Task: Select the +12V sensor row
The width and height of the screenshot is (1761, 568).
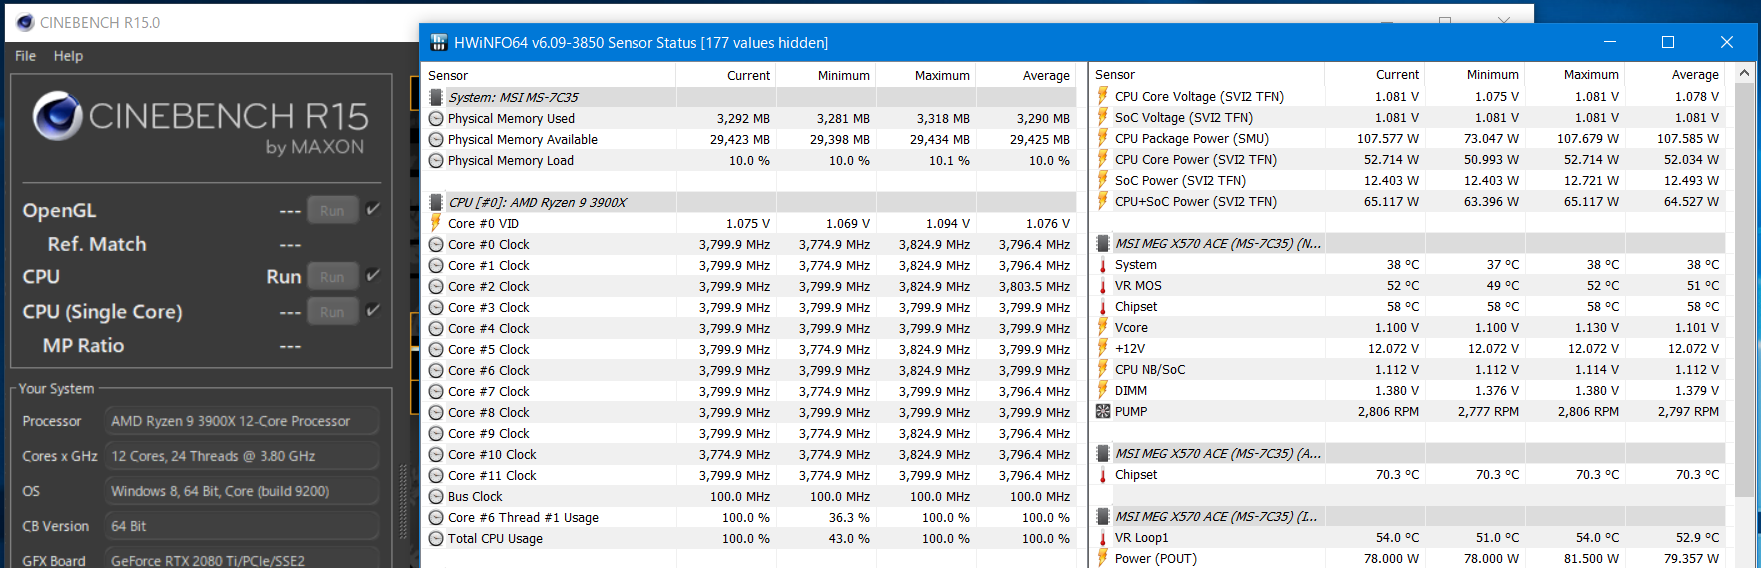Action: coord(1408,348)
